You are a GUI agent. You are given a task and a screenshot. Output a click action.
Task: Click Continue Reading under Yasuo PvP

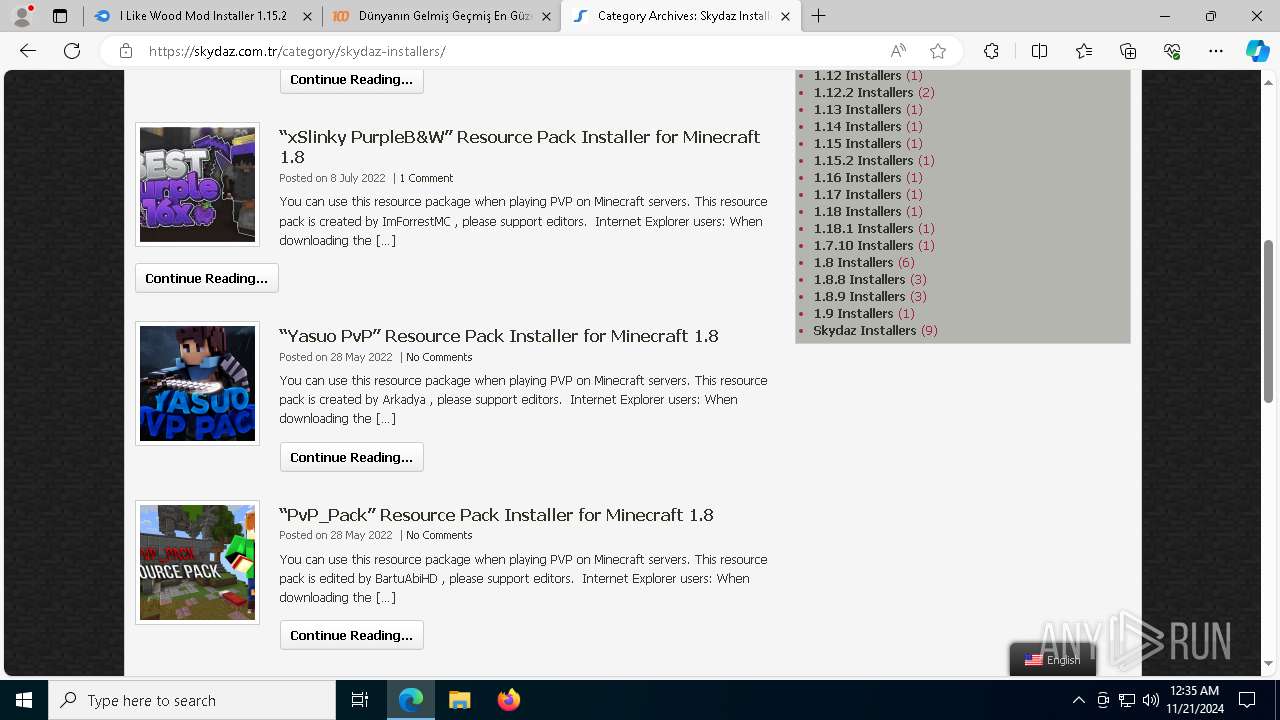pos(352,457)
